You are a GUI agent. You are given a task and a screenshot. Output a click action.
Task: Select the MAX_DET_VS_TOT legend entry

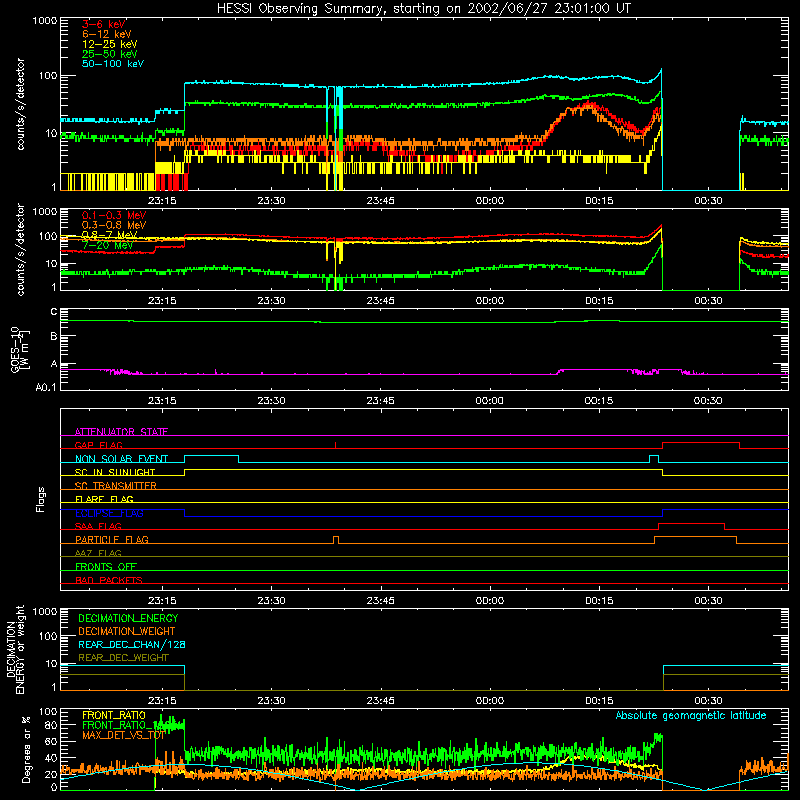point(123,735)
